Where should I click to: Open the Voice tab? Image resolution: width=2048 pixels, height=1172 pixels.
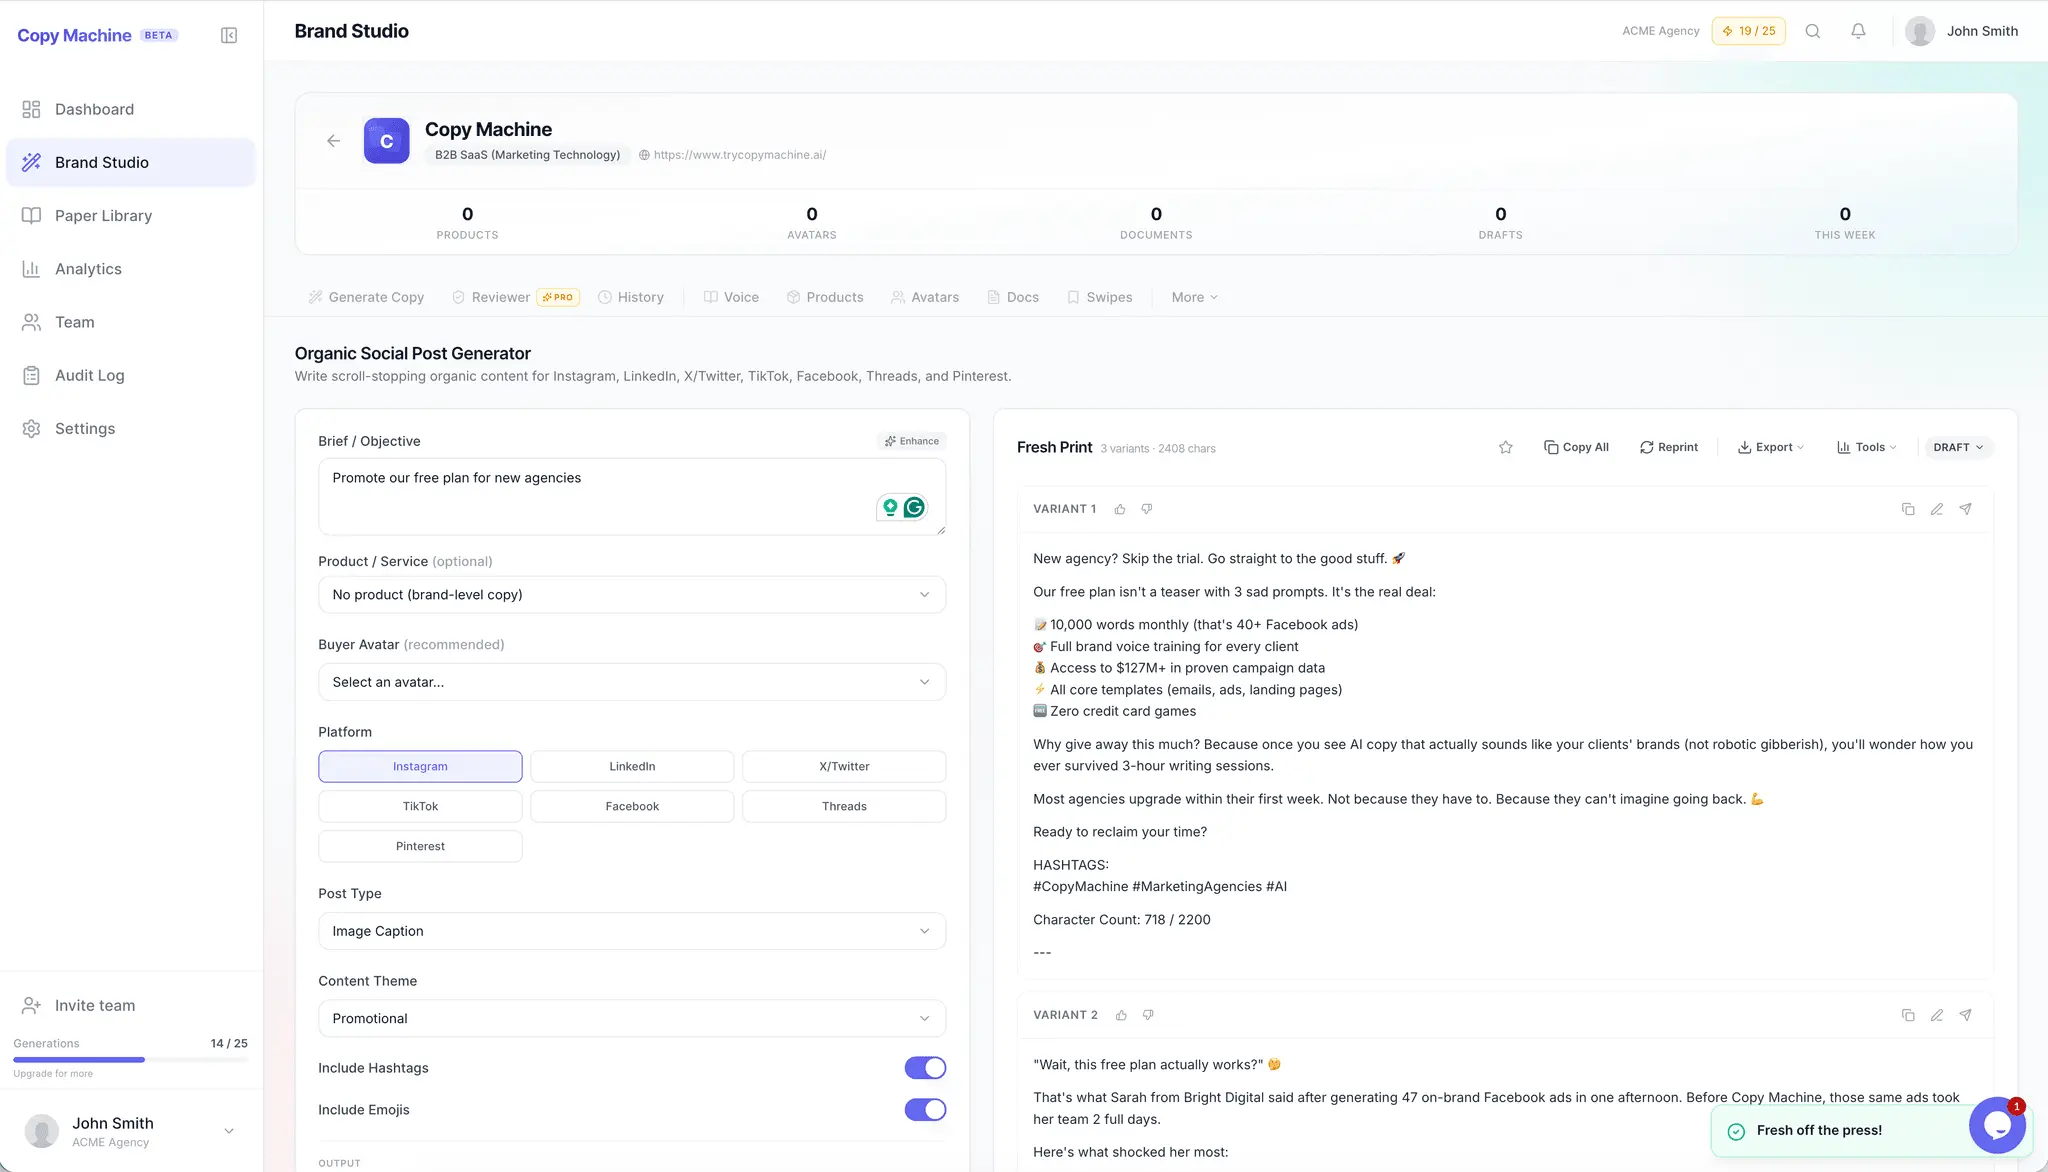point(731,297)
